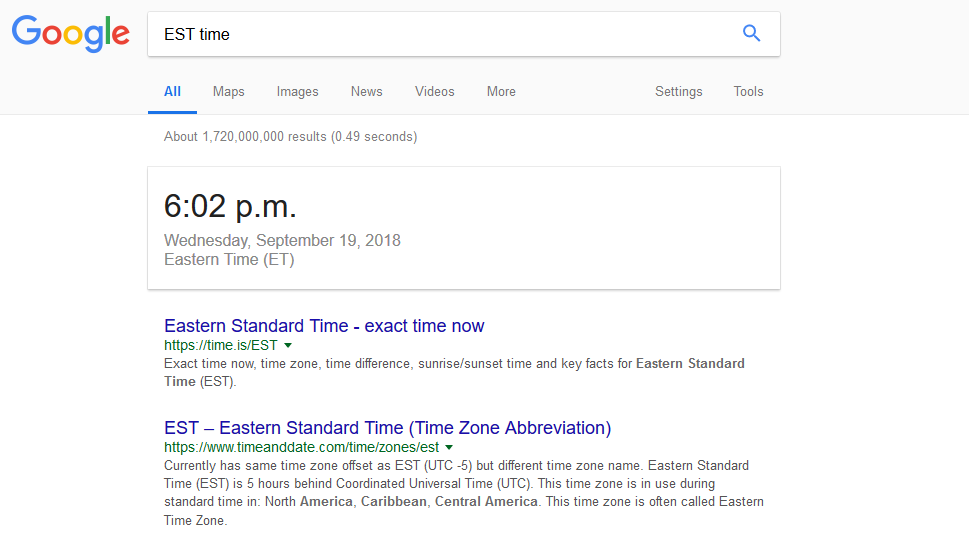Switch to Videos results
Viewport: 969px width, 541px height.
tap(434, 91)
